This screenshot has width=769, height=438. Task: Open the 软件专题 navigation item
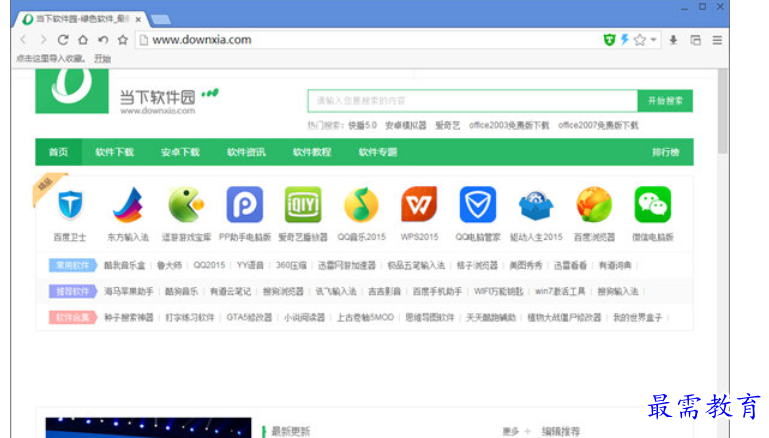(x=378, y=152)
